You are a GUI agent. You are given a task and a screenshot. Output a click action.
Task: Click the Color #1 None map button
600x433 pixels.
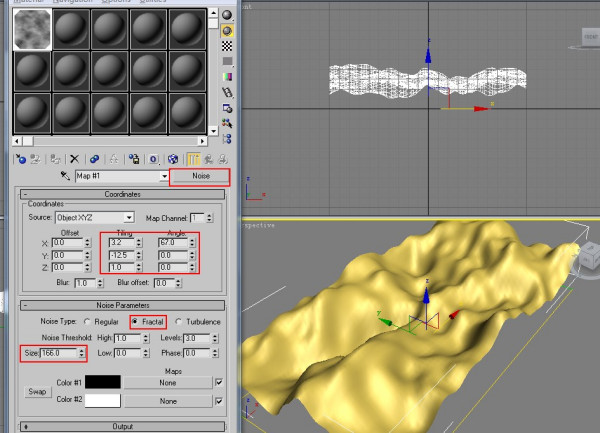[x=168, y=383]
